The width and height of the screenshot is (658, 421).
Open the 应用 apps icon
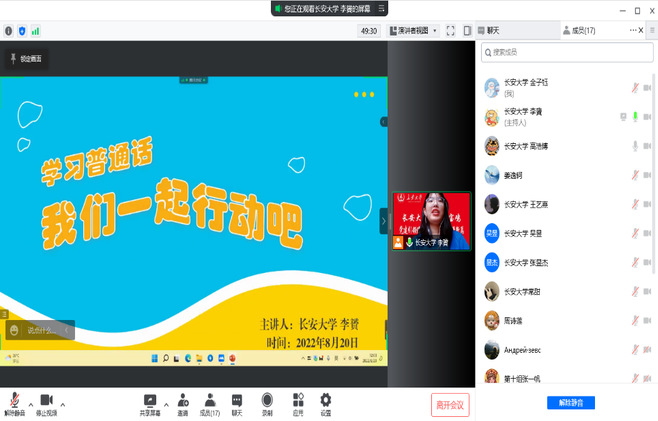point(297,403)
